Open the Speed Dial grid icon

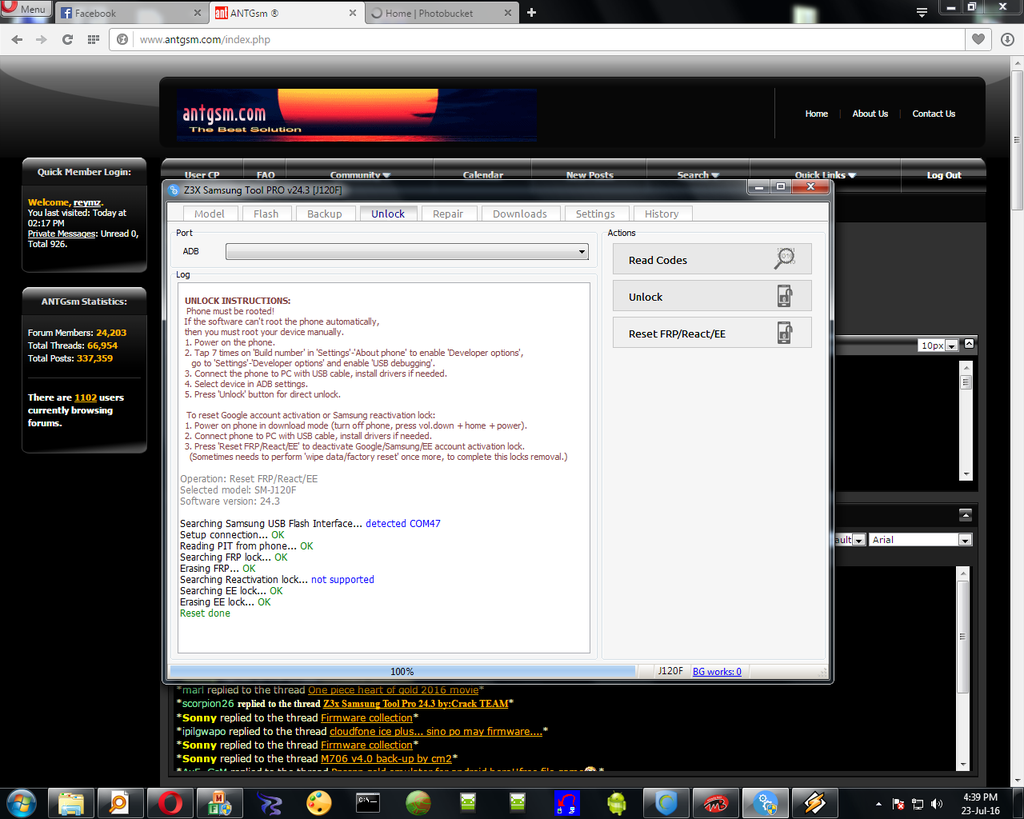93,40
